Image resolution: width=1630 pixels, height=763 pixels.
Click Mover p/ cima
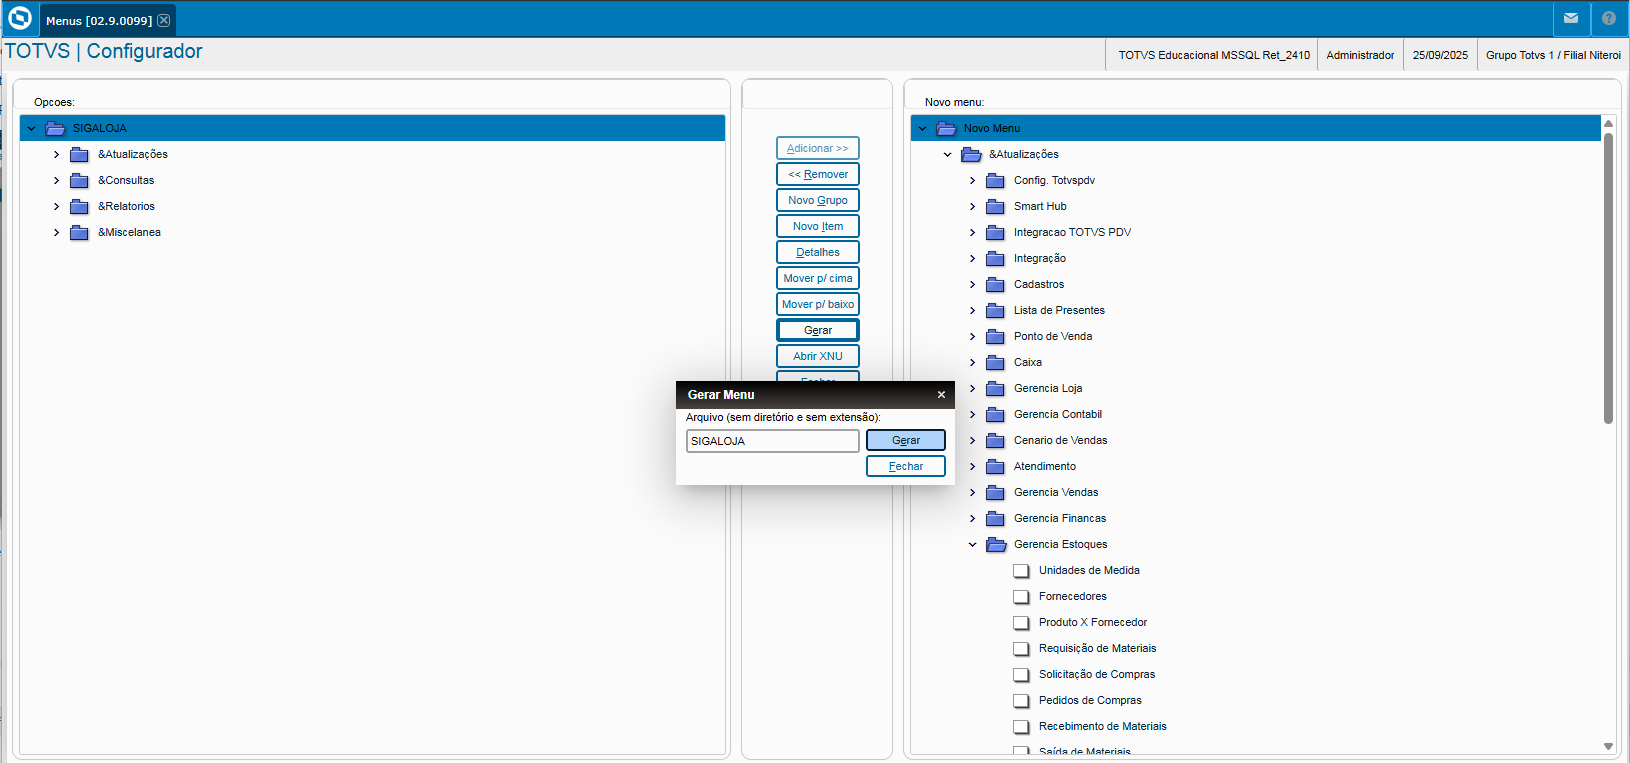tap(818, 278)
